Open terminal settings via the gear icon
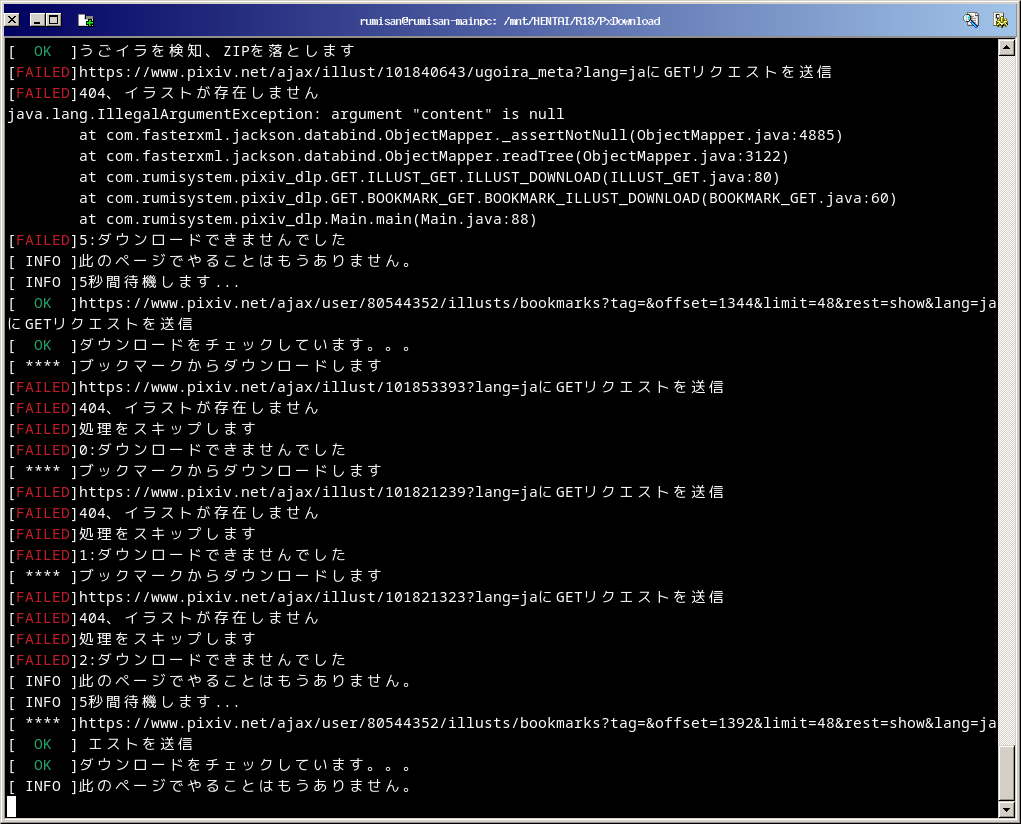The width and height of the screenshot is (1021, 824). click(x=1001, y=20)
